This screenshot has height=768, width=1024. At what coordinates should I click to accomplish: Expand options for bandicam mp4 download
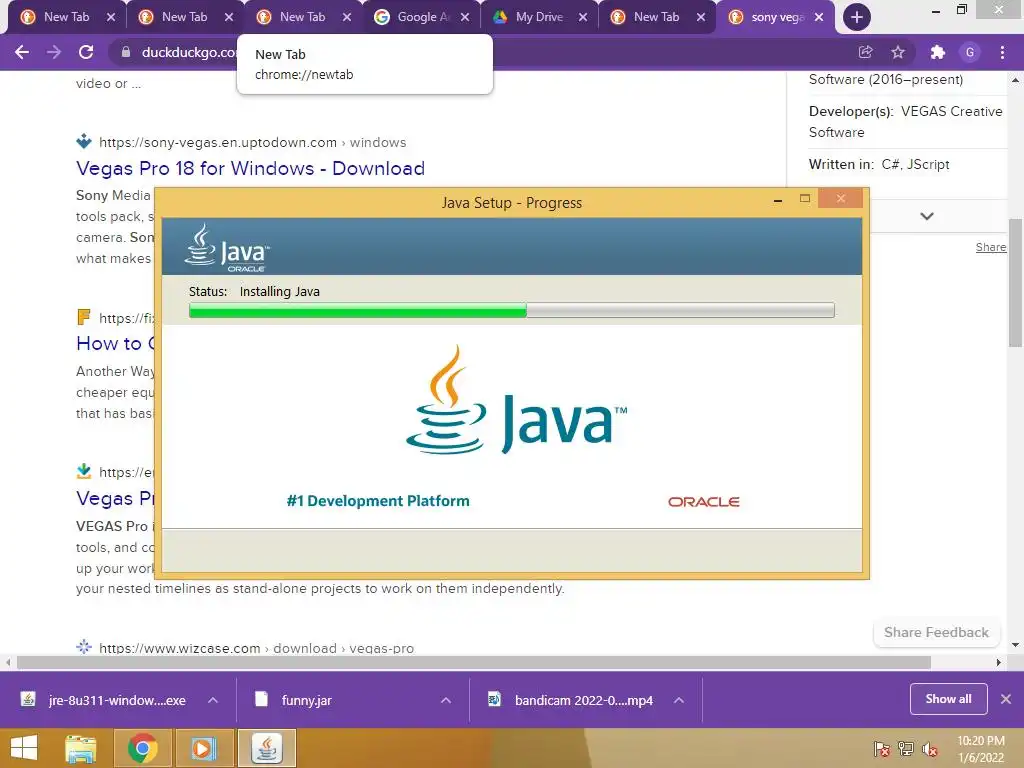(x=679, y=700)
